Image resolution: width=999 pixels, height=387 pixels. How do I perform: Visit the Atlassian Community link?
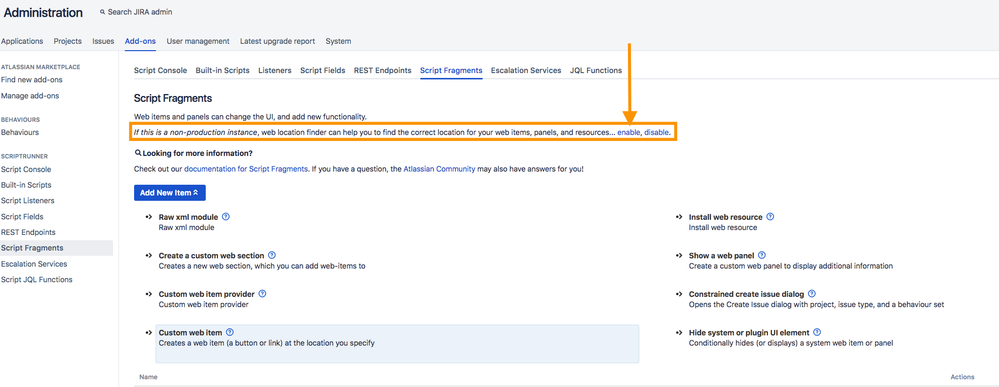pos(440,170)
